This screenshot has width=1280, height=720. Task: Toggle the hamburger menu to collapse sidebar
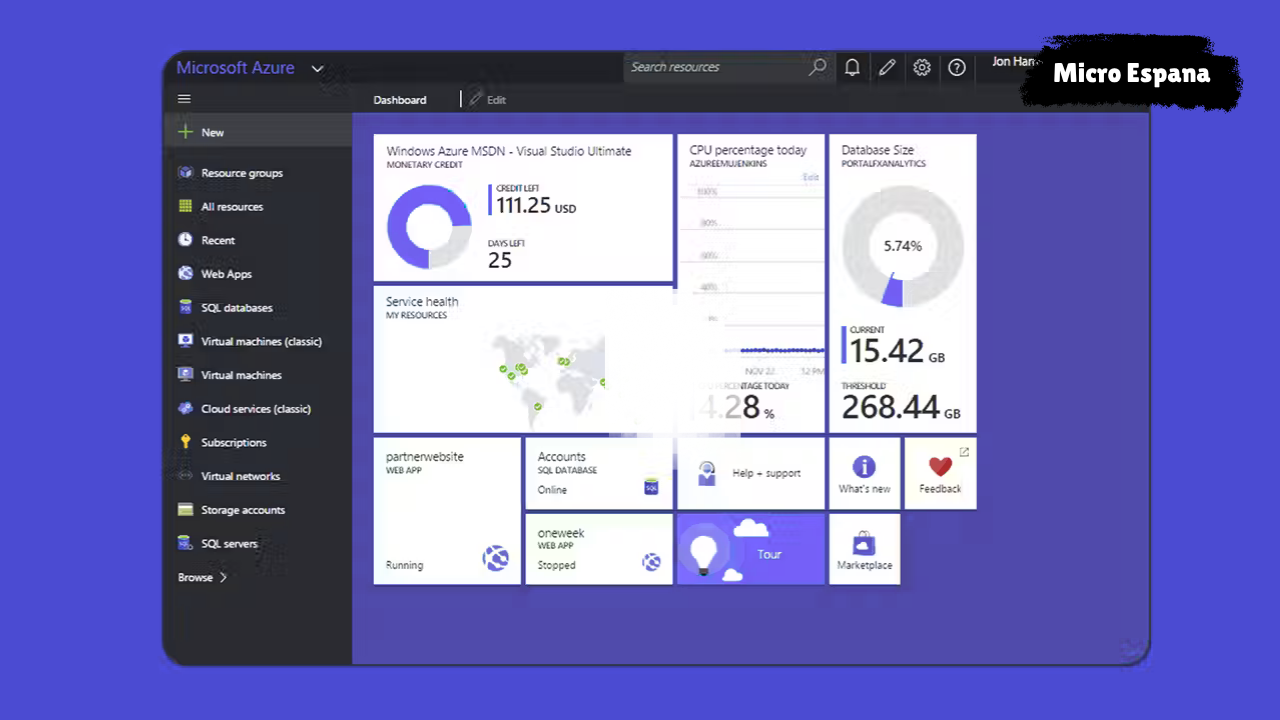coord(184,99)
